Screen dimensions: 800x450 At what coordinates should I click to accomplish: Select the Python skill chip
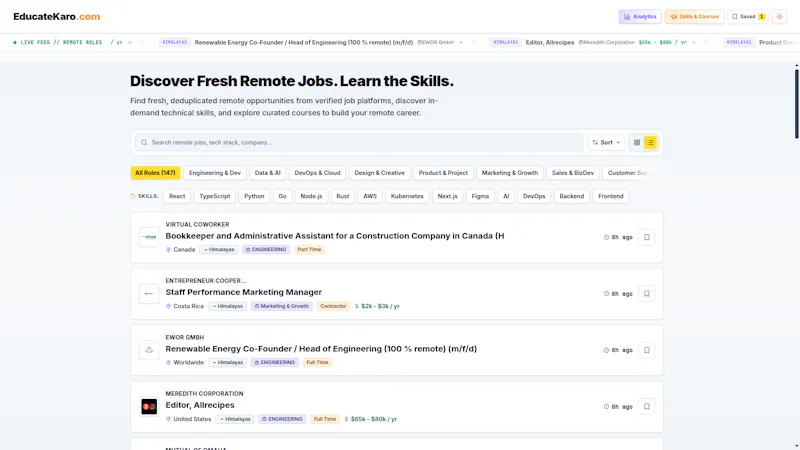tap(254, 196)
